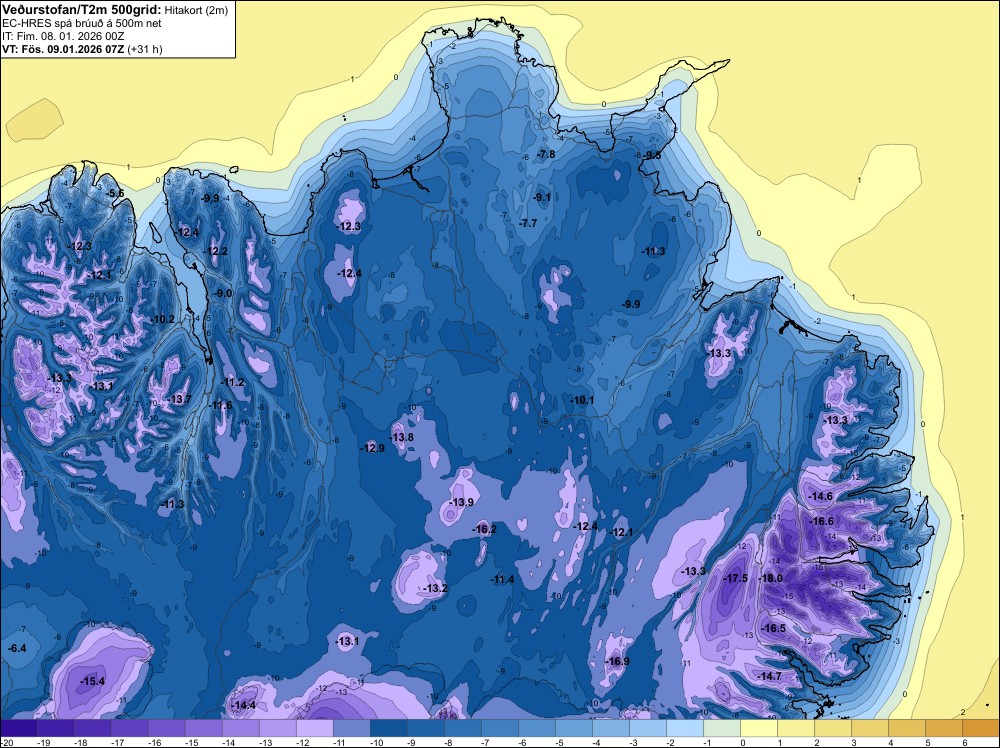
Task: Click the -7.8 temperature value on map
Action: 546,154
